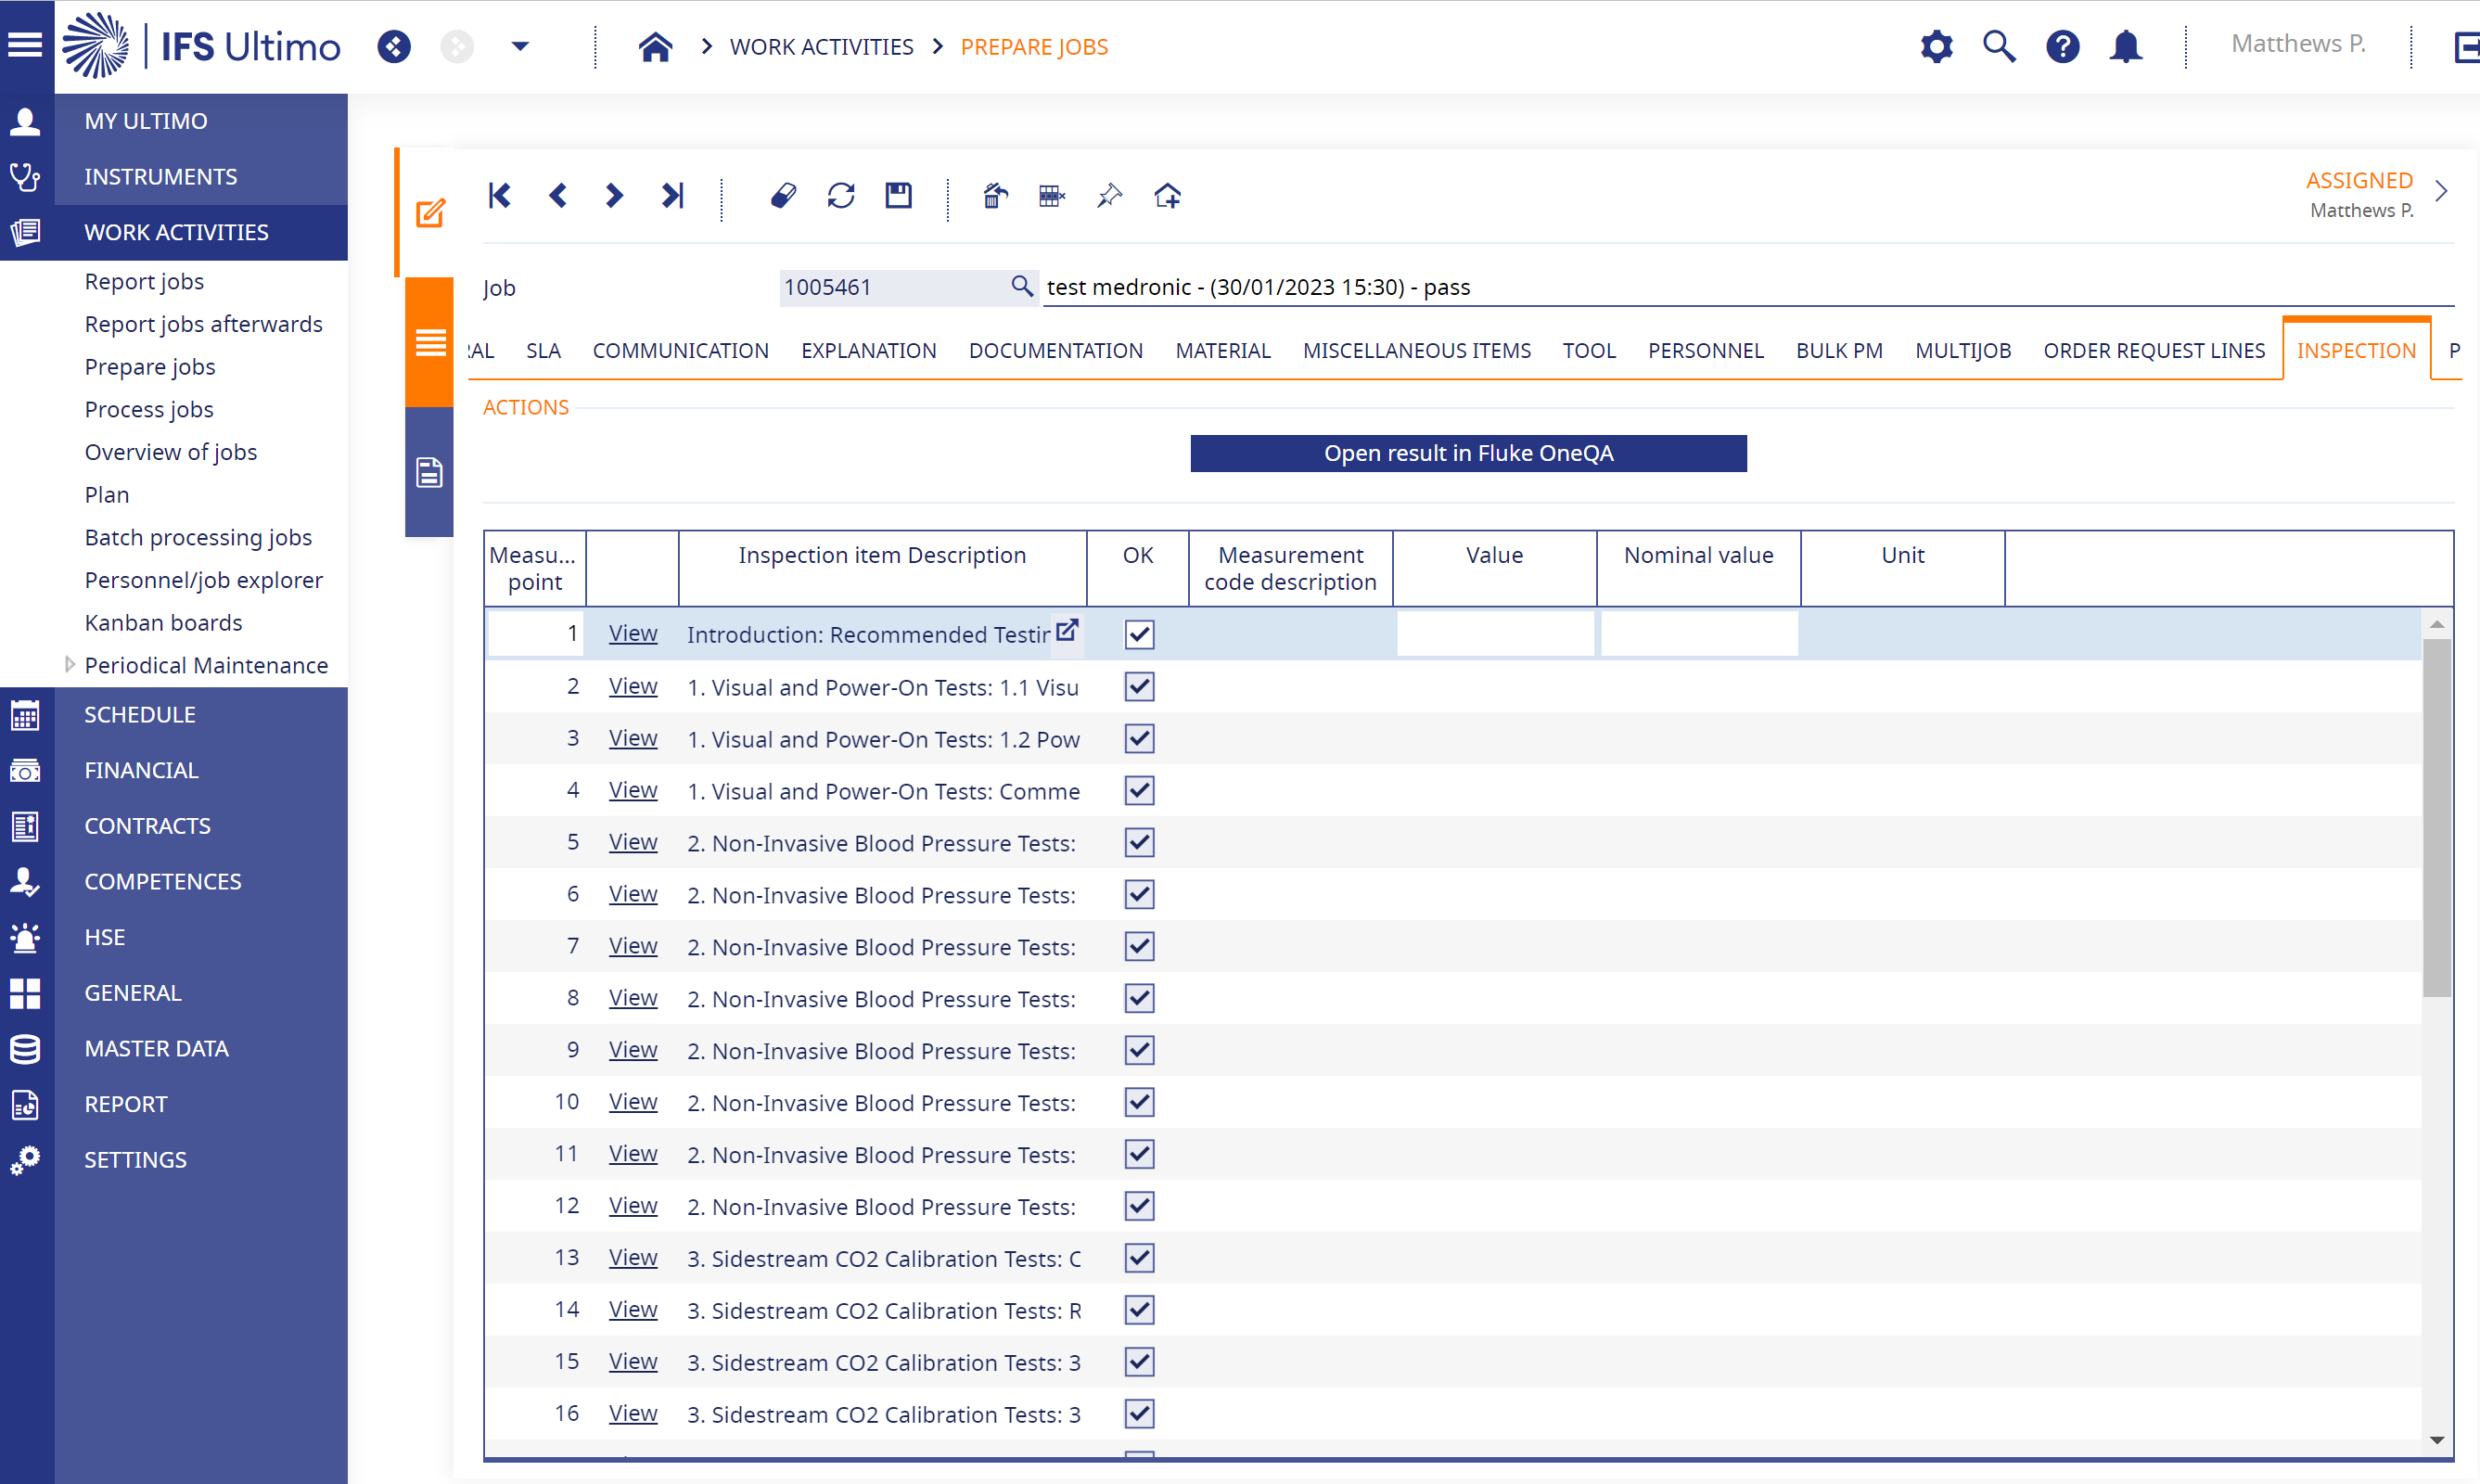Expand the ASSIGNED status chevron
Image resolution: width=2480 pixels, height=1484 pixels.
2441,191
